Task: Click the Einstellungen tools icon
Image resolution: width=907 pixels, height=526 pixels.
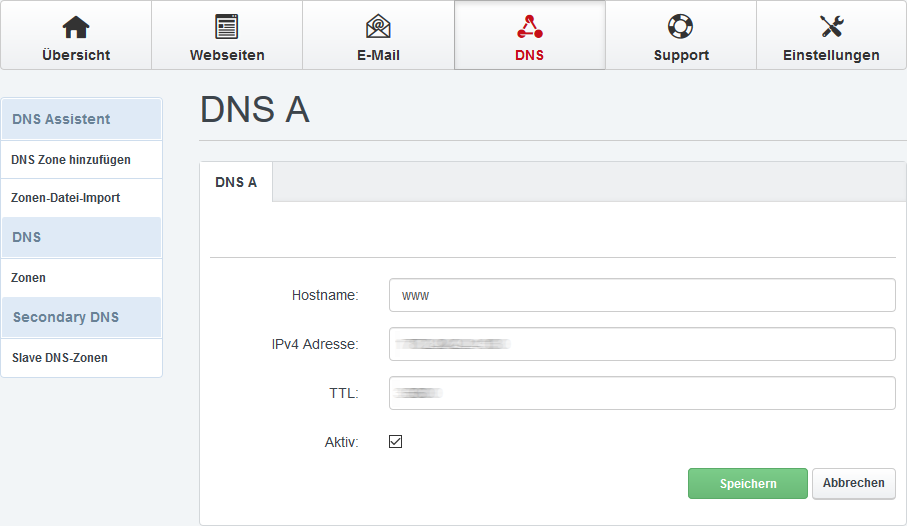Action: (831, 27)
